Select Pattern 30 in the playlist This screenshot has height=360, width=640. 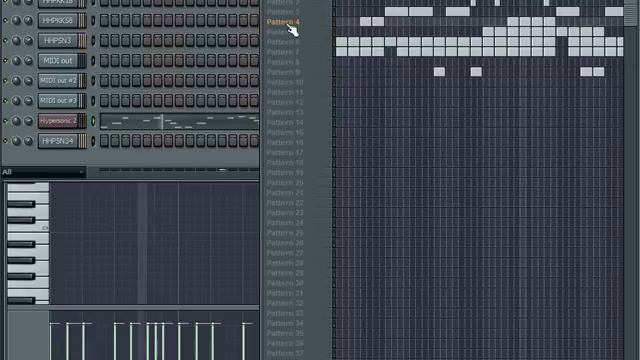(285, 283)
